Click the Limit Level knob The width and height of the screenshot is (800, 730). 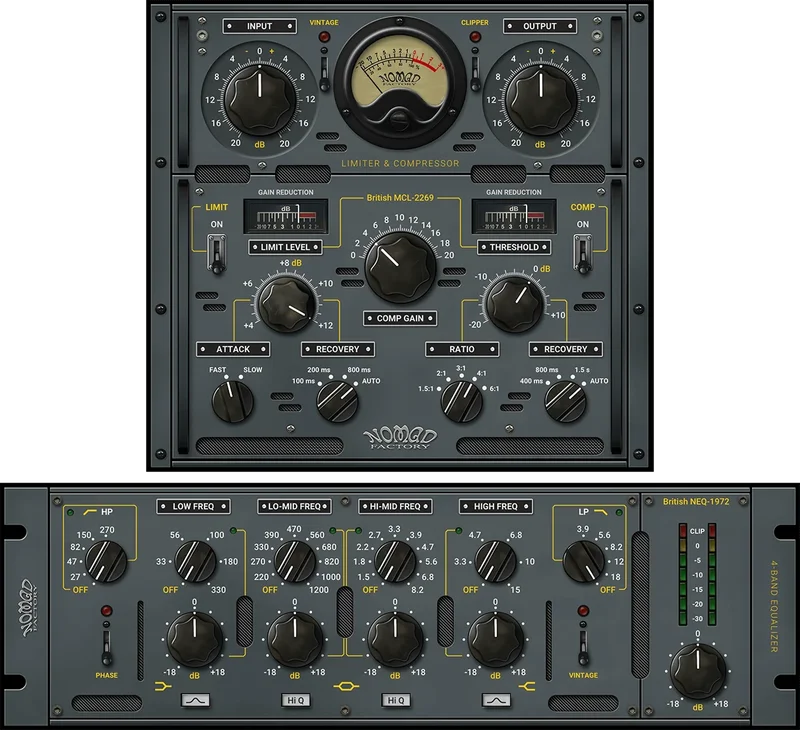click(x=287, y=304)
